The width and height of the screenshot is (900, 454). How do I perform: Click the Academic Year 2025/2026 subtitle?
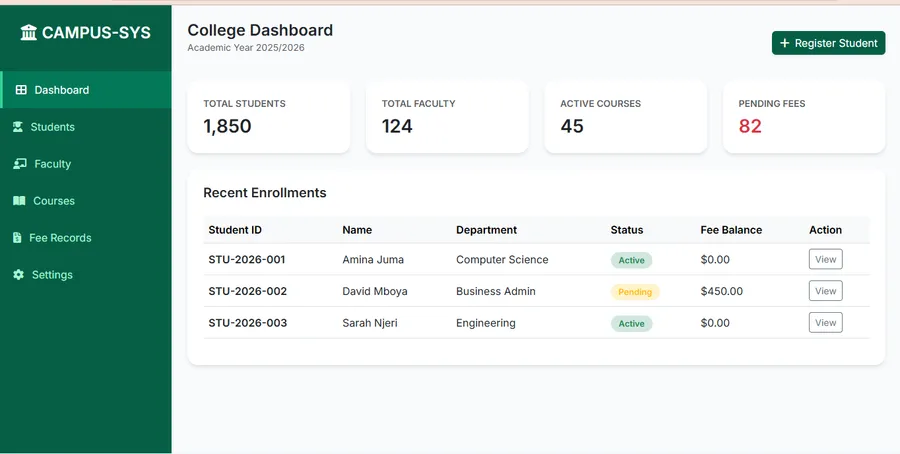click(246, 48)
